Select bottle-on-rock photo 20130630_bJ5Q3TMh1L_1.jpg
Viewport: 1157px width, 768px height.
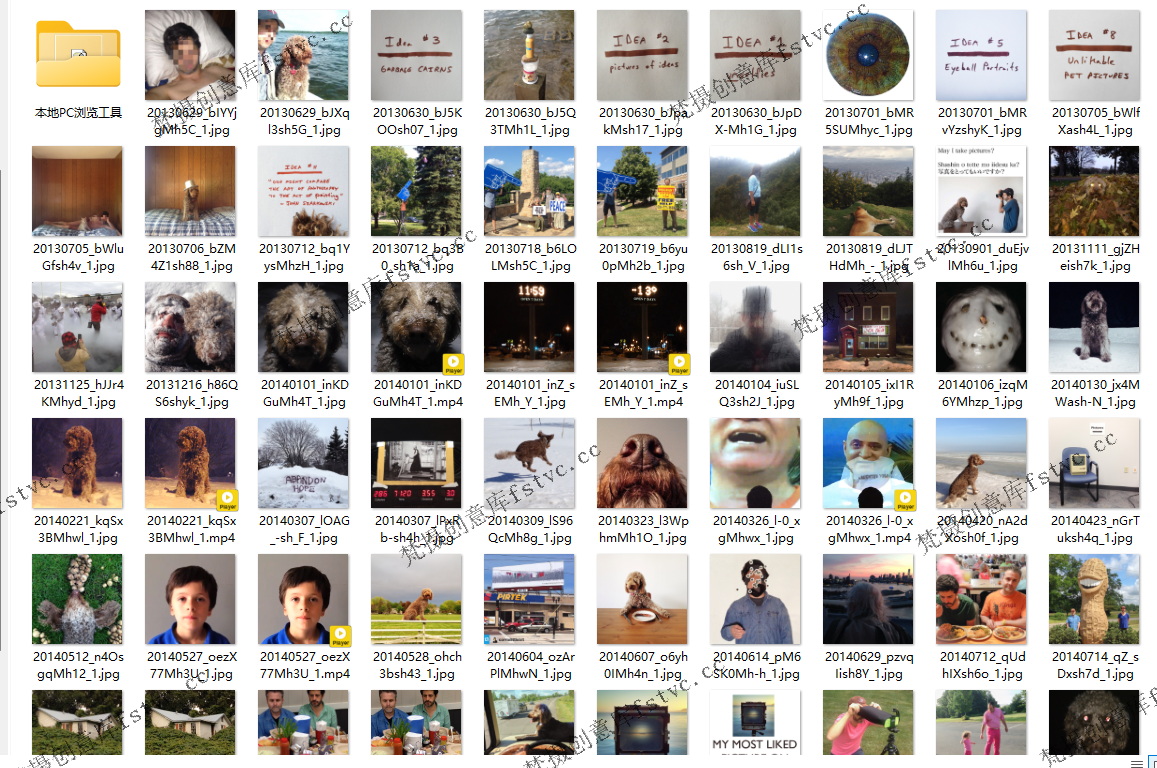[529, 55]
